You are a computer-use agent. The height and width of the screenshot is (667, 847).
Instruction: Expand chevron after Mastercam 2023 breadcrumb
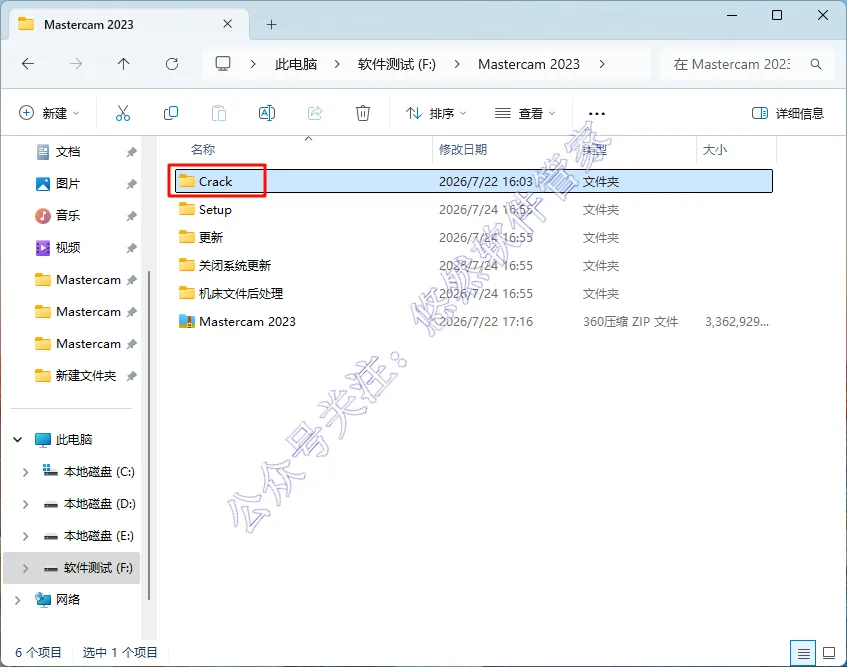click(x=602, y=64)
